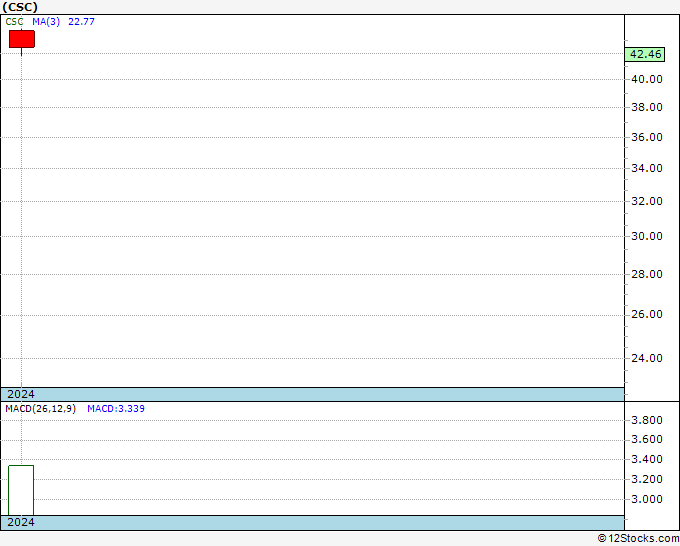Click the 22.77 moving average value
This screenshot has height=546, width=680.
(82, 22)
